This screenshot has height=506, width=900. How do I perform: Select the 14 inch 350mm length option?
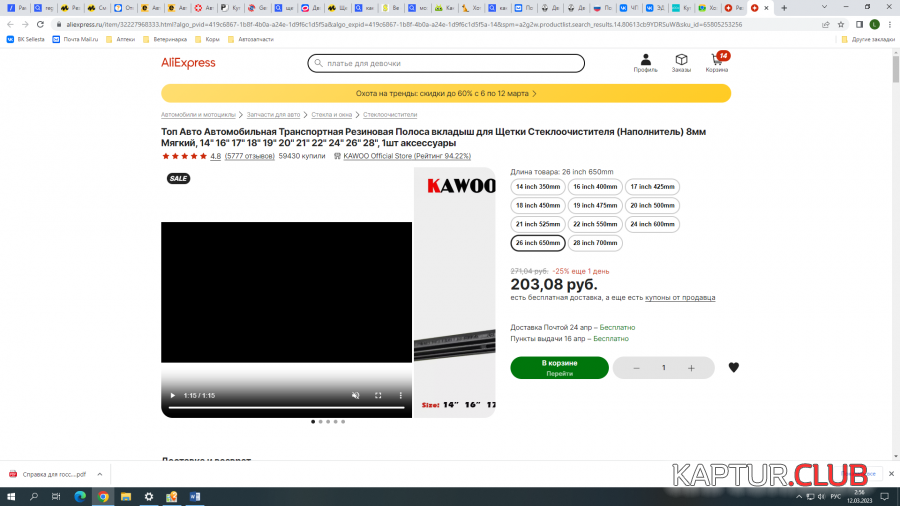(x=537, y=187)
